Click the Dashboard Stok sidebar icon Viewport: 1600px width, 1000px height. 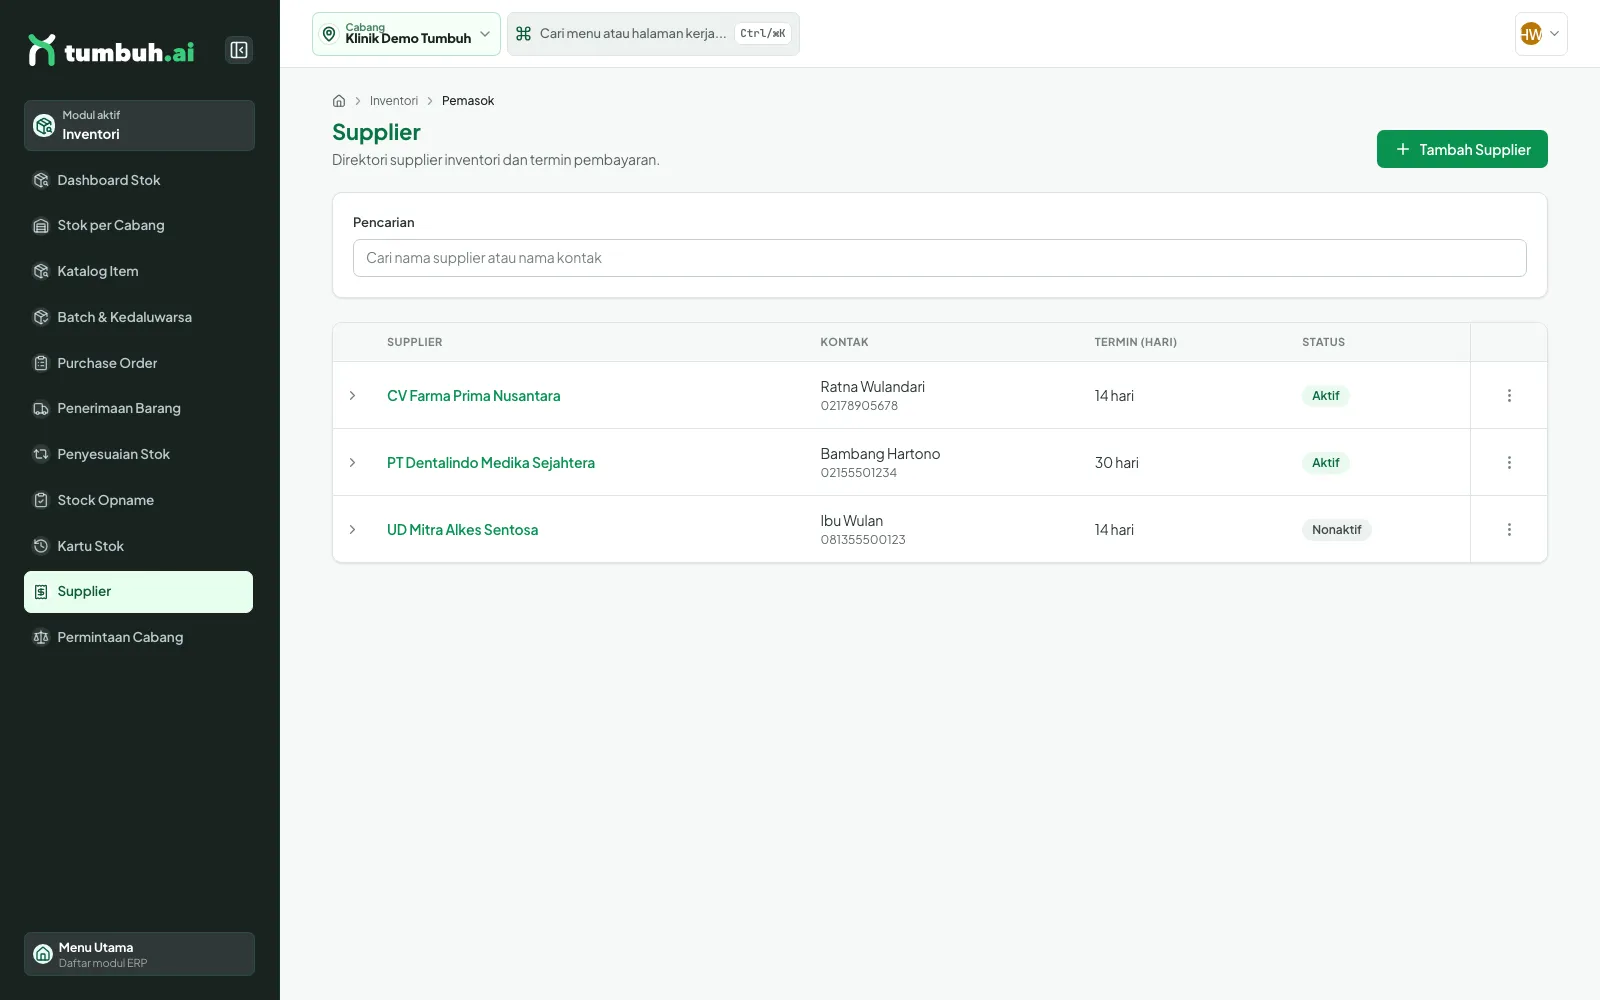pyautogui.click(x=41, y=180)
